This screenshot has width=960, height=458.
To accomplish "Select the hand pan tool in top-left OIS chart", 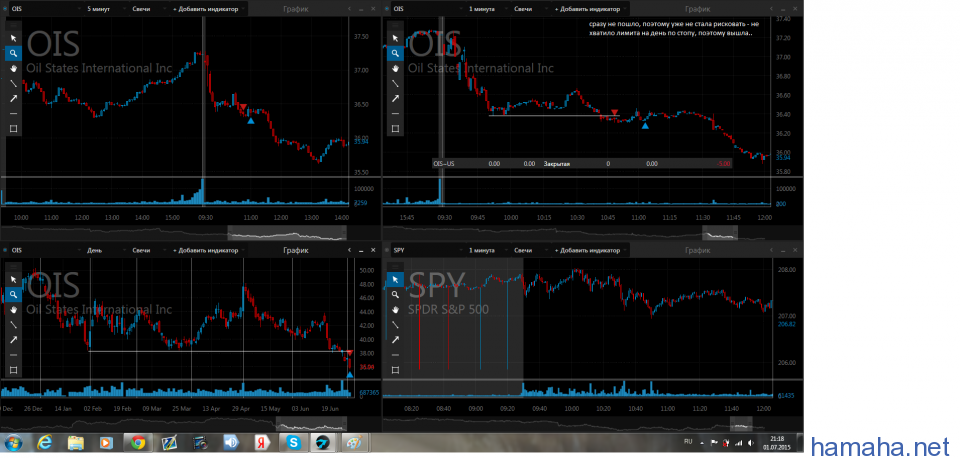I will 13,68.
